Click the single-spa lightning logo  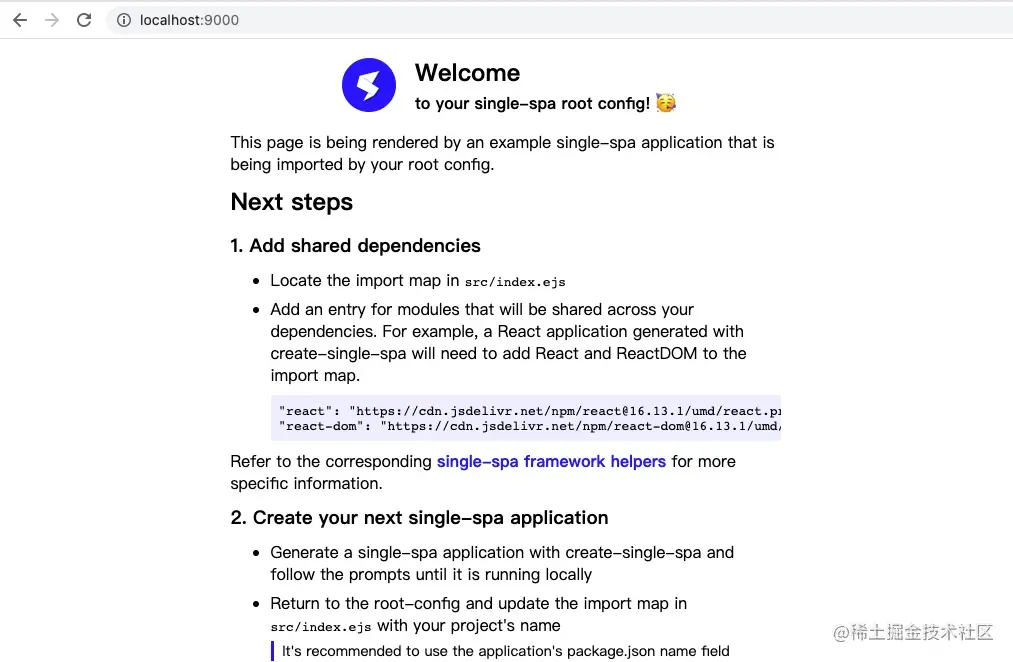click(x=369, y=85)
